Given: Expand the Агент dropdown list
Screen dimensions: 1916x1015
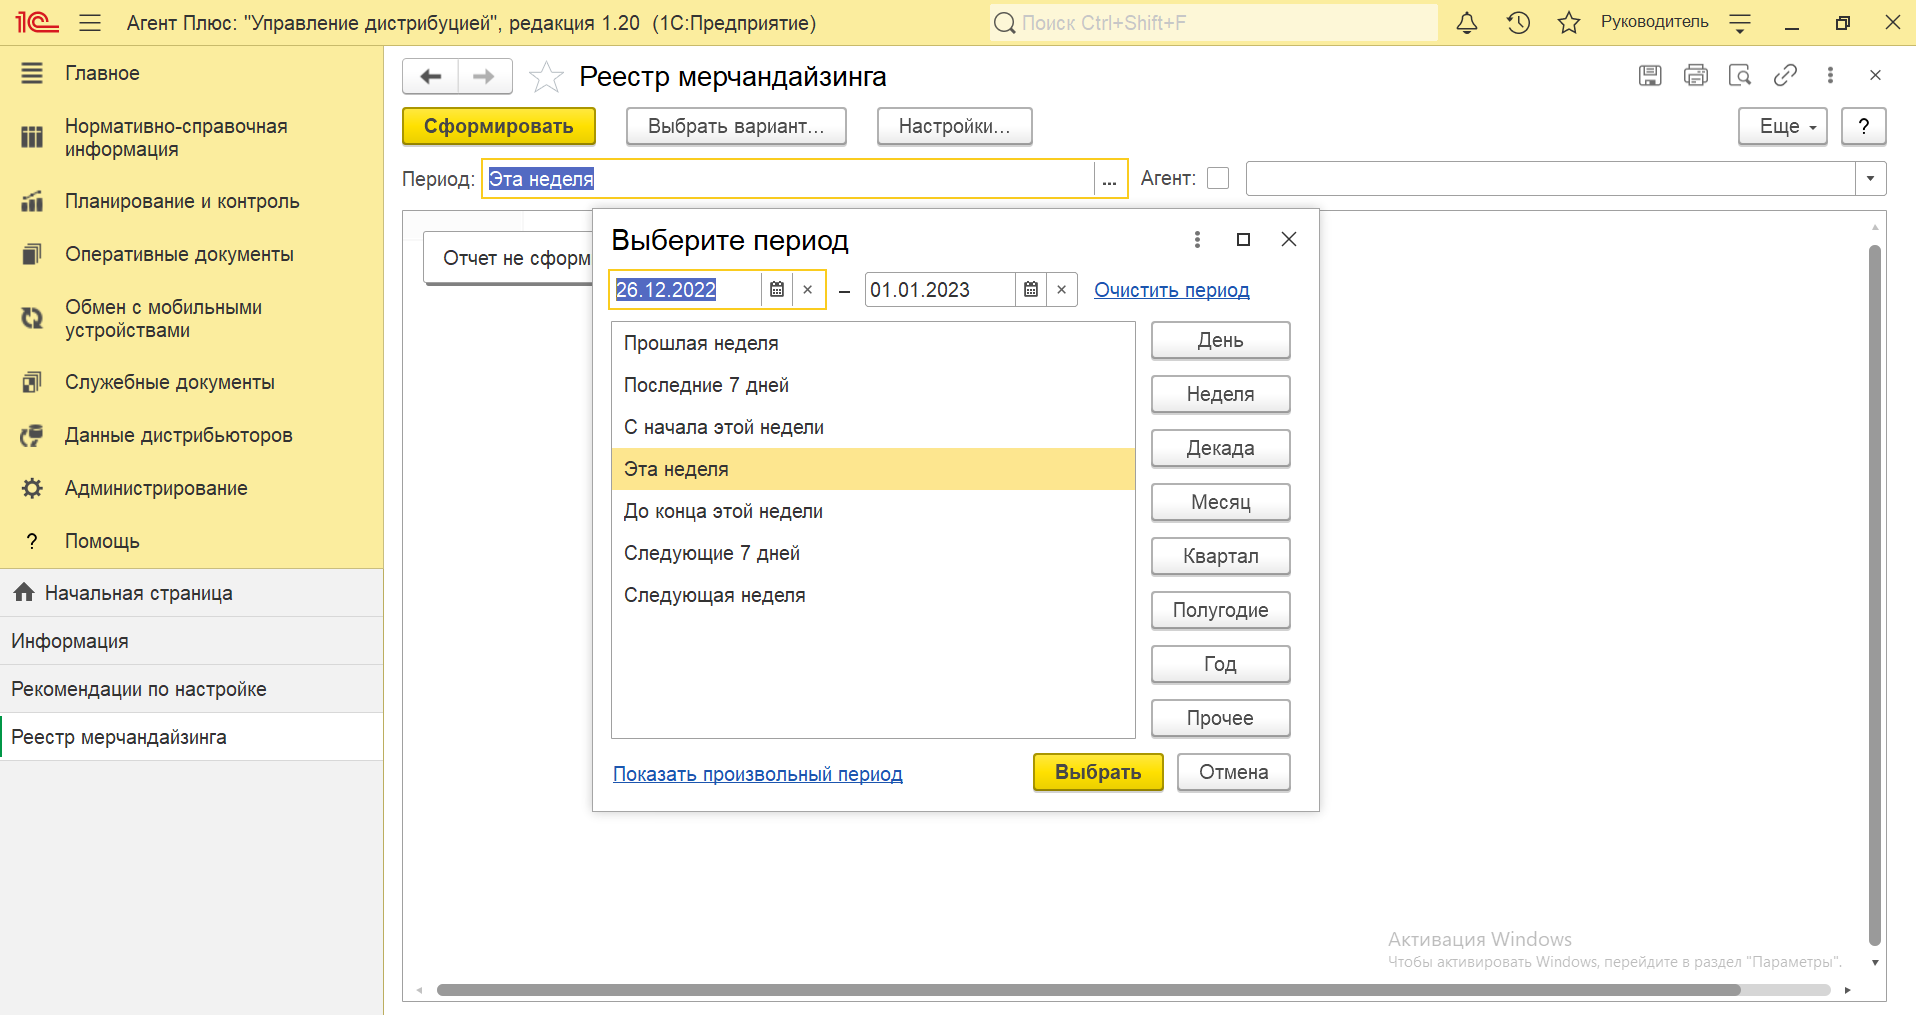Looking at the screenshot, I should [x=1870, y=178].
